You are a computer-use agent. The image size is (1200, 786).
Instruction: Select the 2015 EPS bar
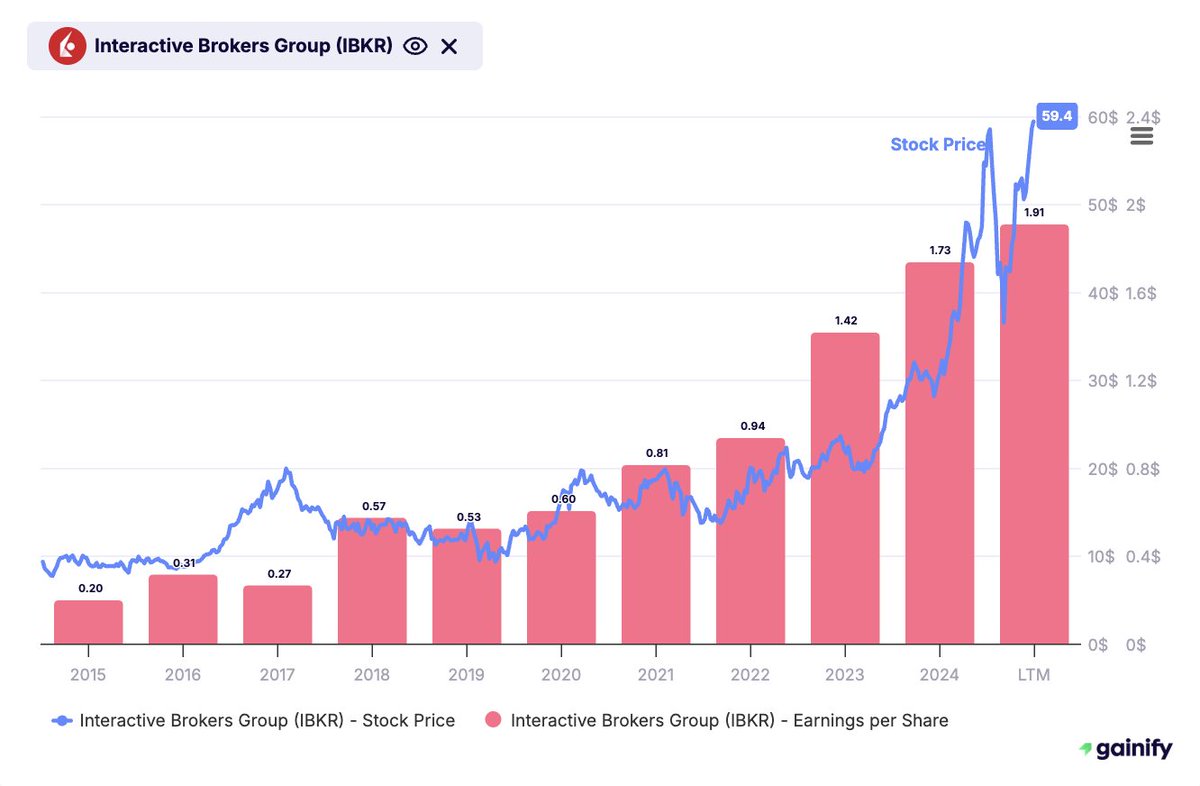pos(88,622)
